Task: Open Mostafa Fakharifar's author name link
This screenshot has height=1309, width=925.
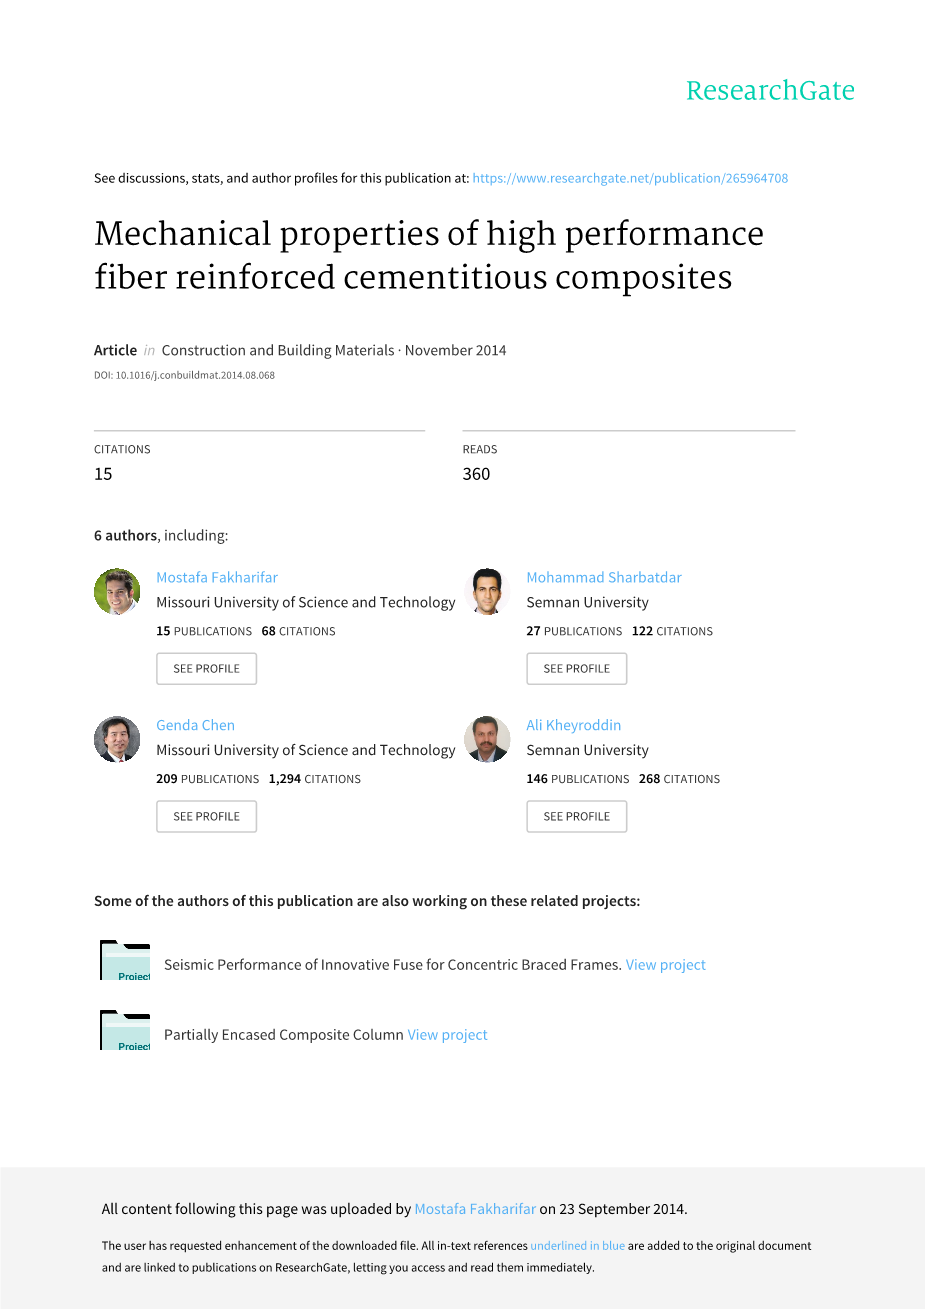Action: pyautogui.click(x=217, y=577)
